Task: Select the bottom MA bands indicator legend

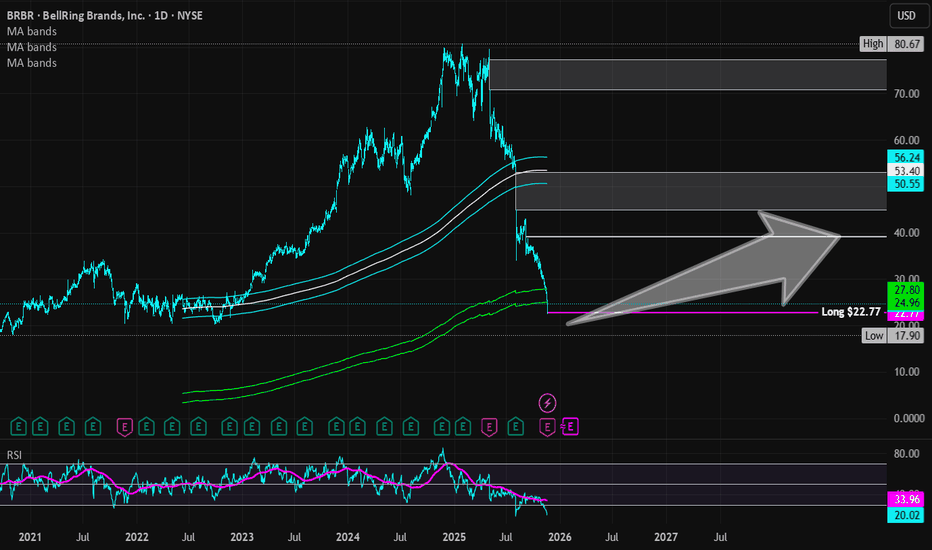Action: point(32,63)
